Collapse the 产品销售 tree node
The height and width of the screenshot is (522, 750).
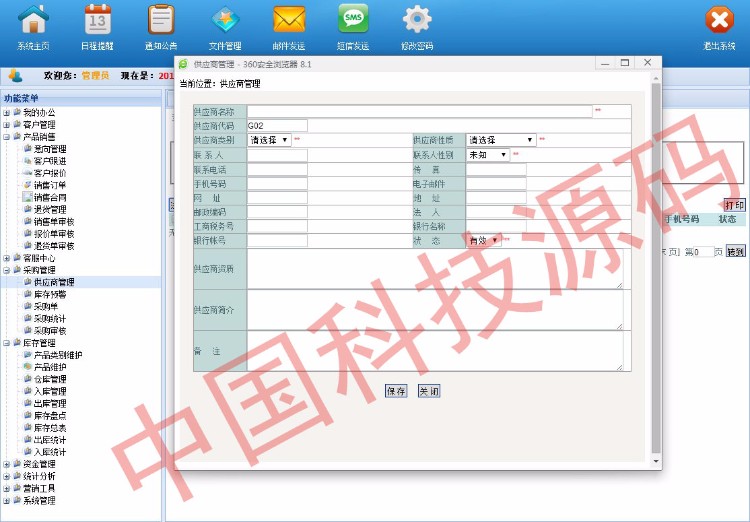pyautogui.click(x=7, y=137)
